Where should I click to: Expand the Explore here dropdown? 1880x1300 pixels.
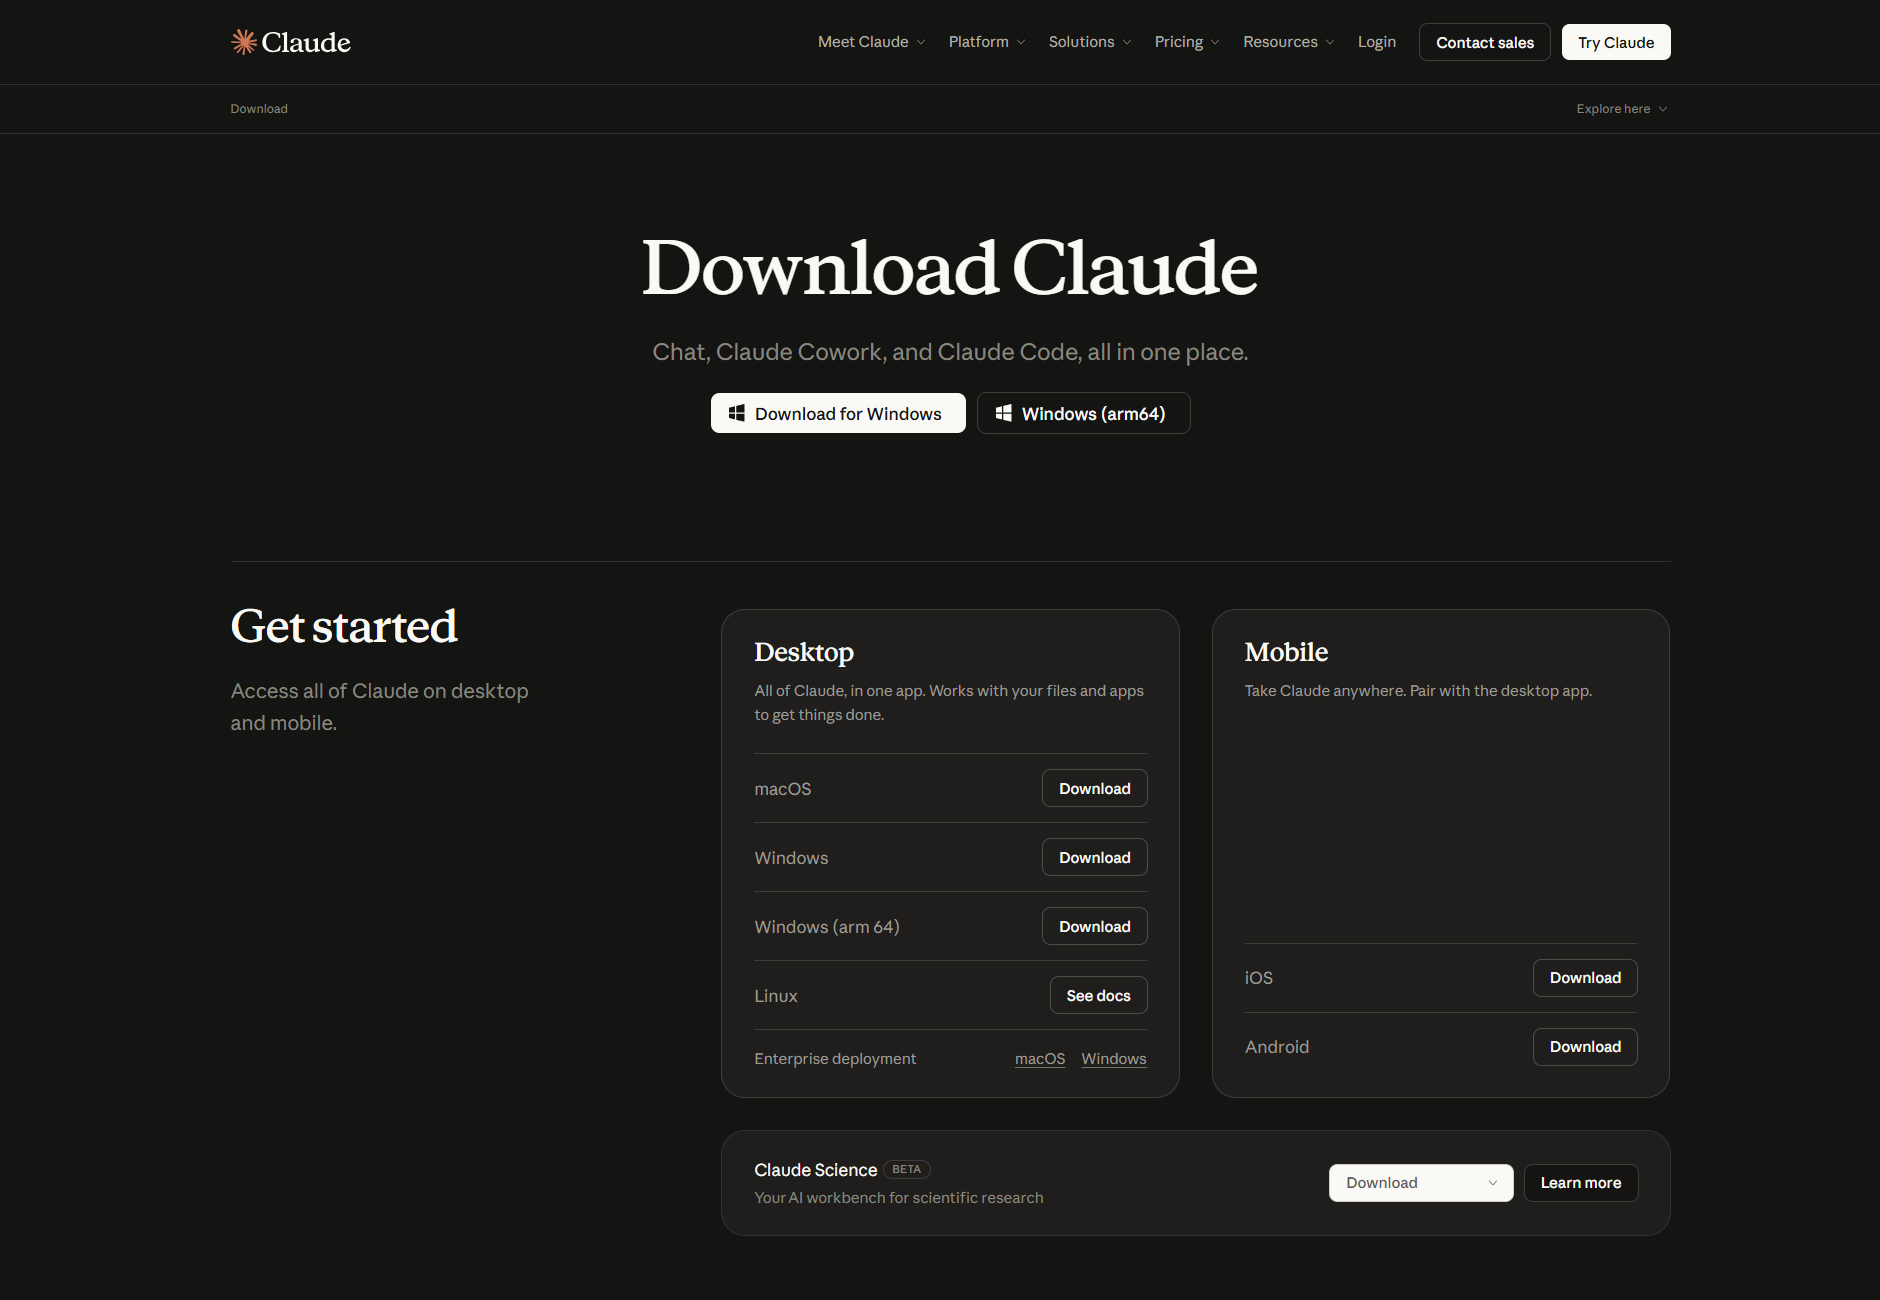pyautogui.click(x=1622, y=109)
